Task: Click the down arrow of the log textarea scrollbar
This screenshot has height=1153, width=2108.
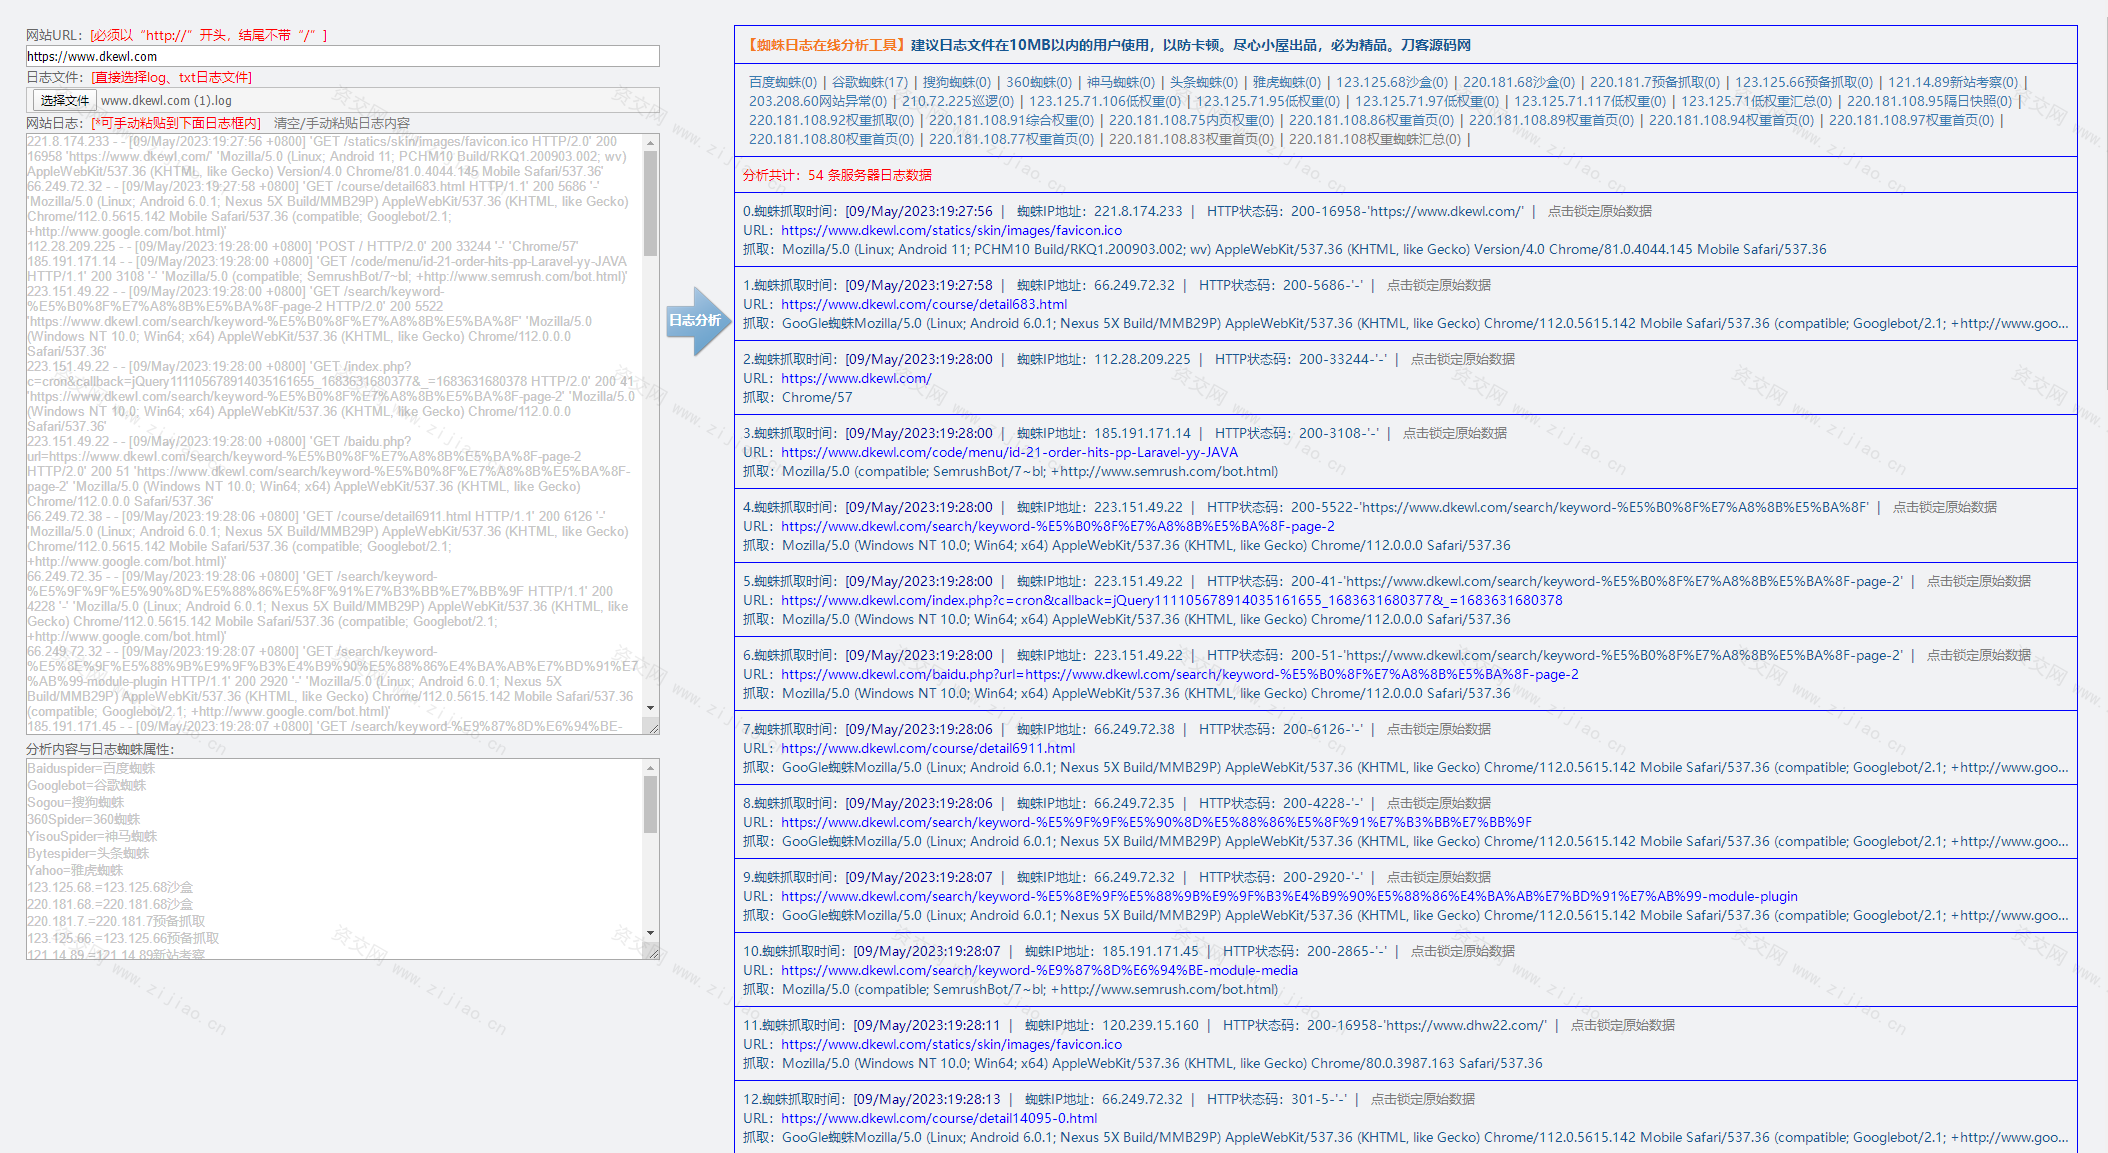Action: [651, 708]
